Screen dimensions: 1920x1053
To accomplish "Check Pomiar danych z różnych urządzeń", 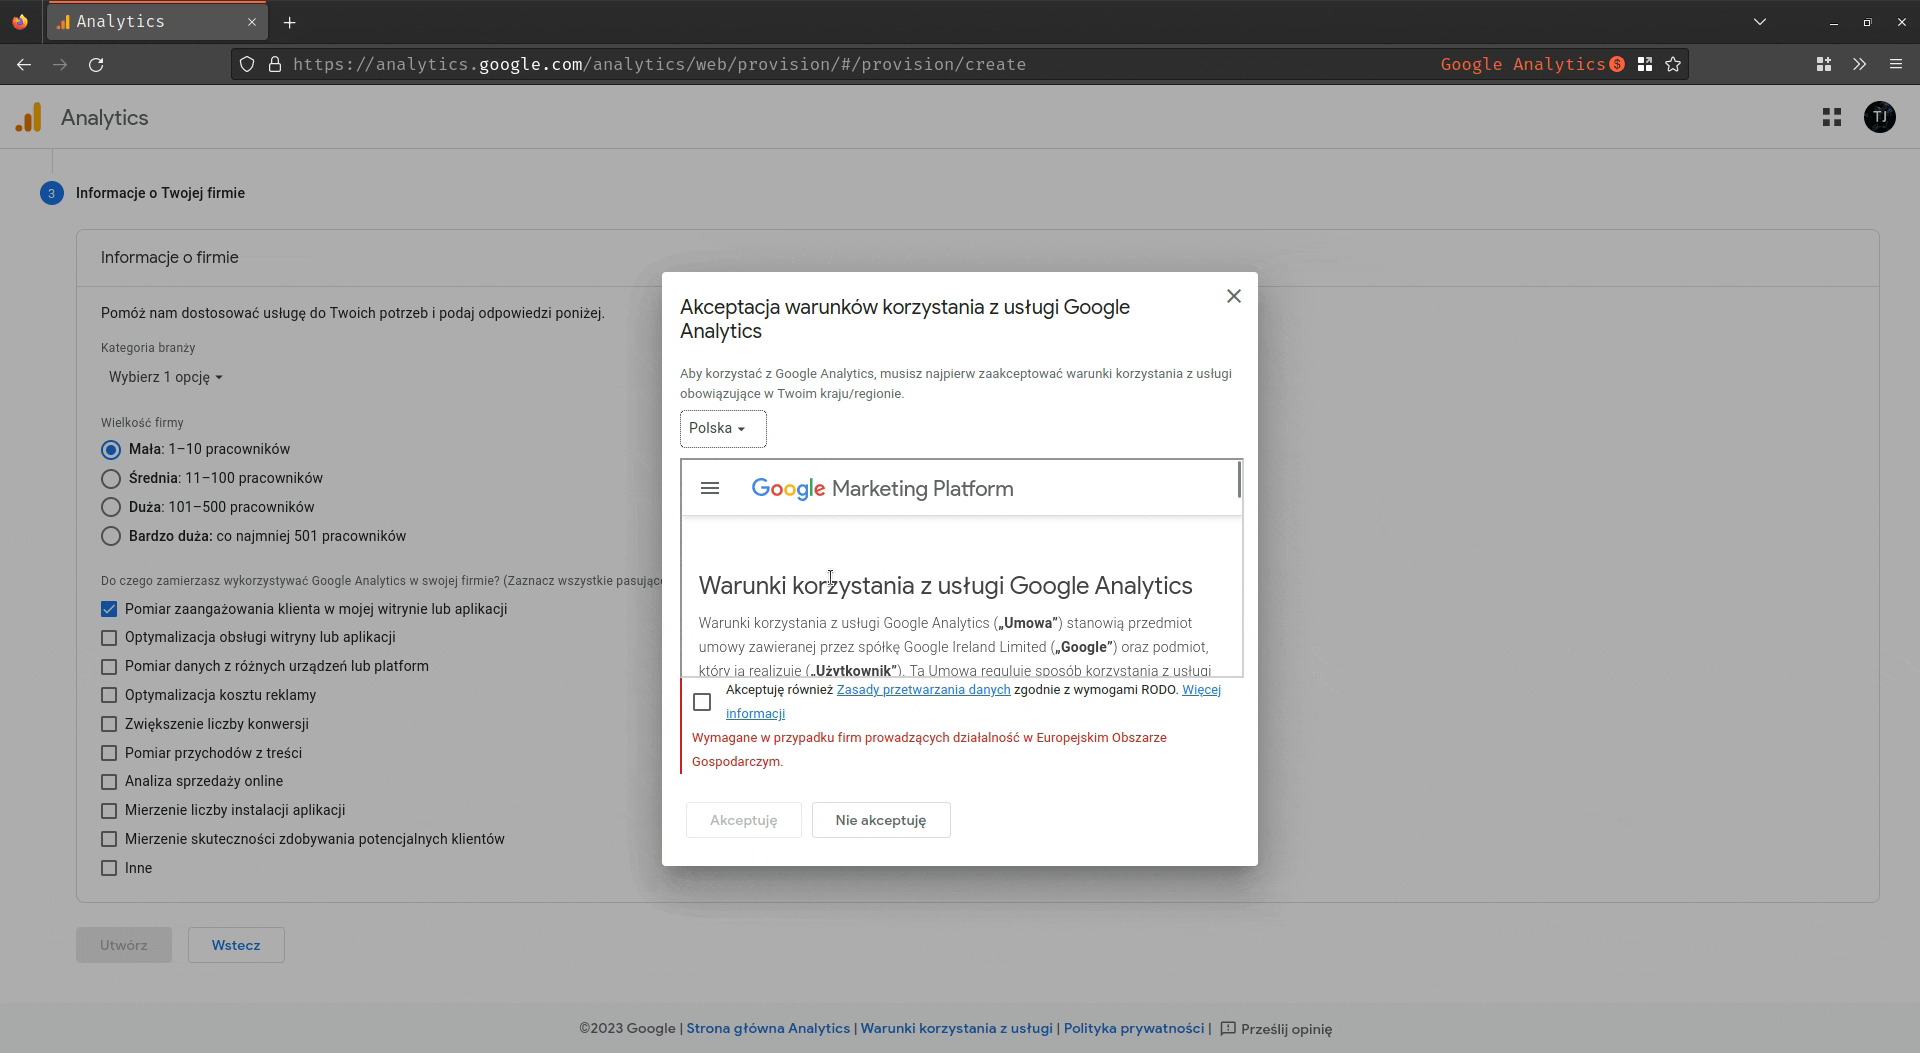I will point(109,667).
